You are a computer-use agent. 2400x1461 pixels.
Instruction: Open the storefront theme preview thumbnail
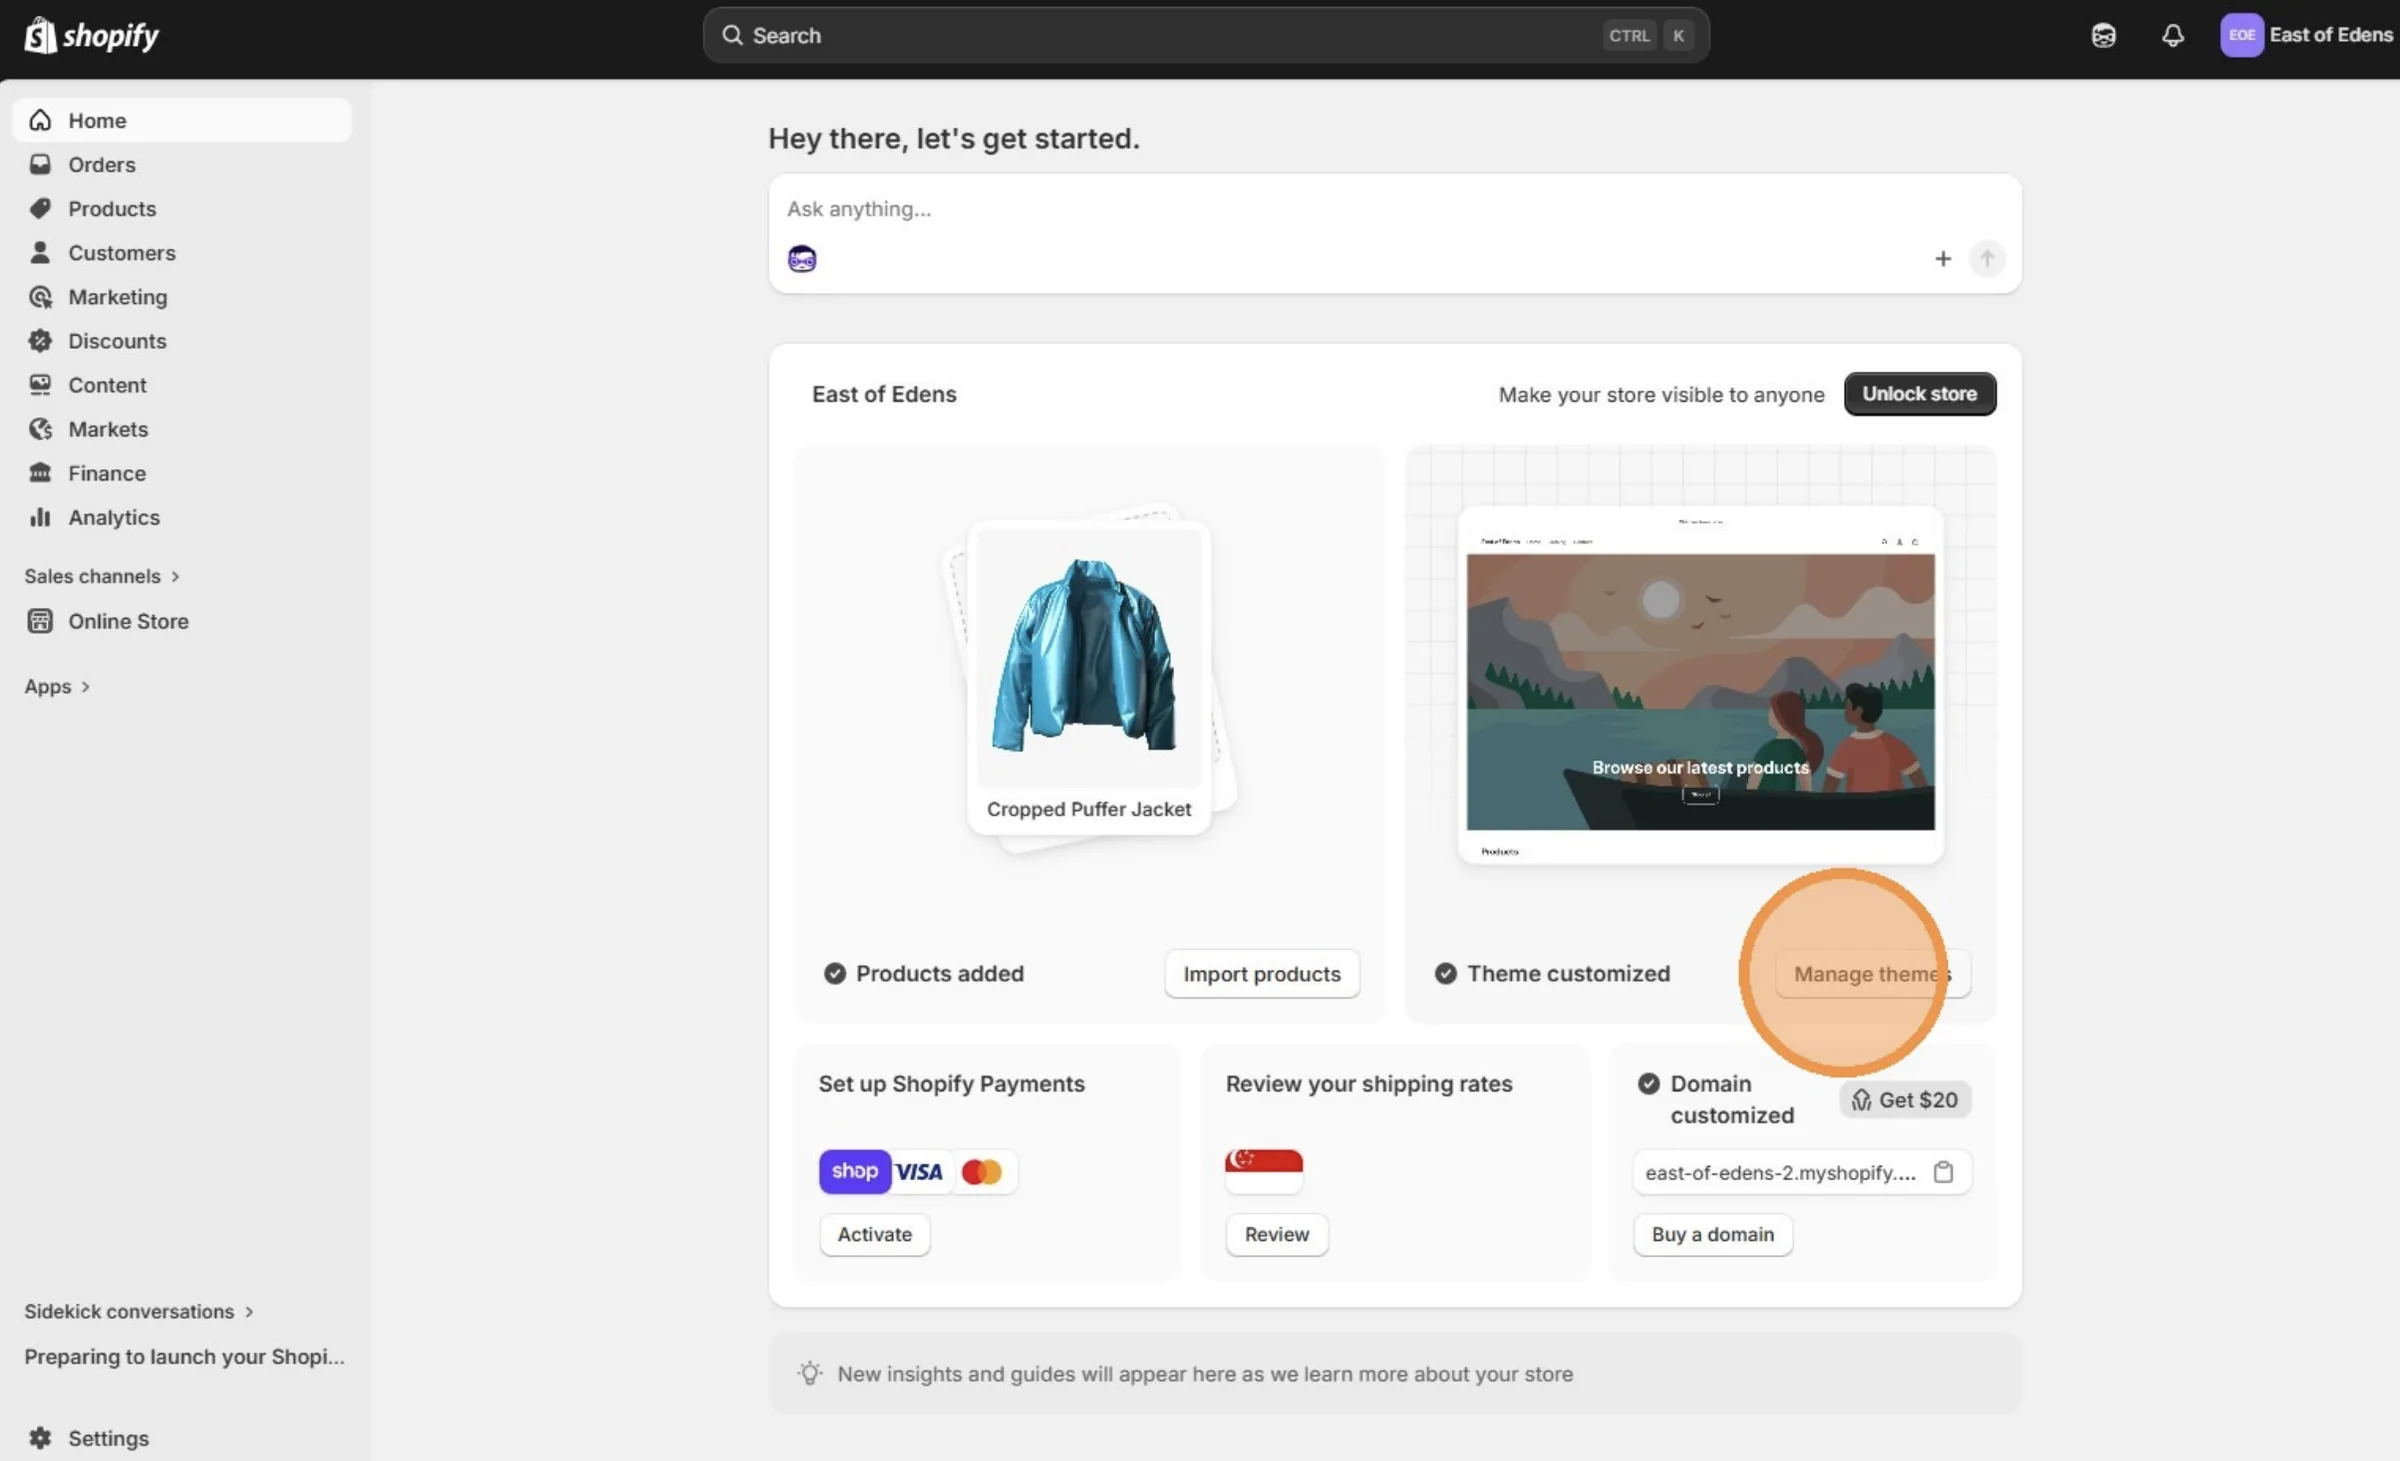tap(1700, 684)
